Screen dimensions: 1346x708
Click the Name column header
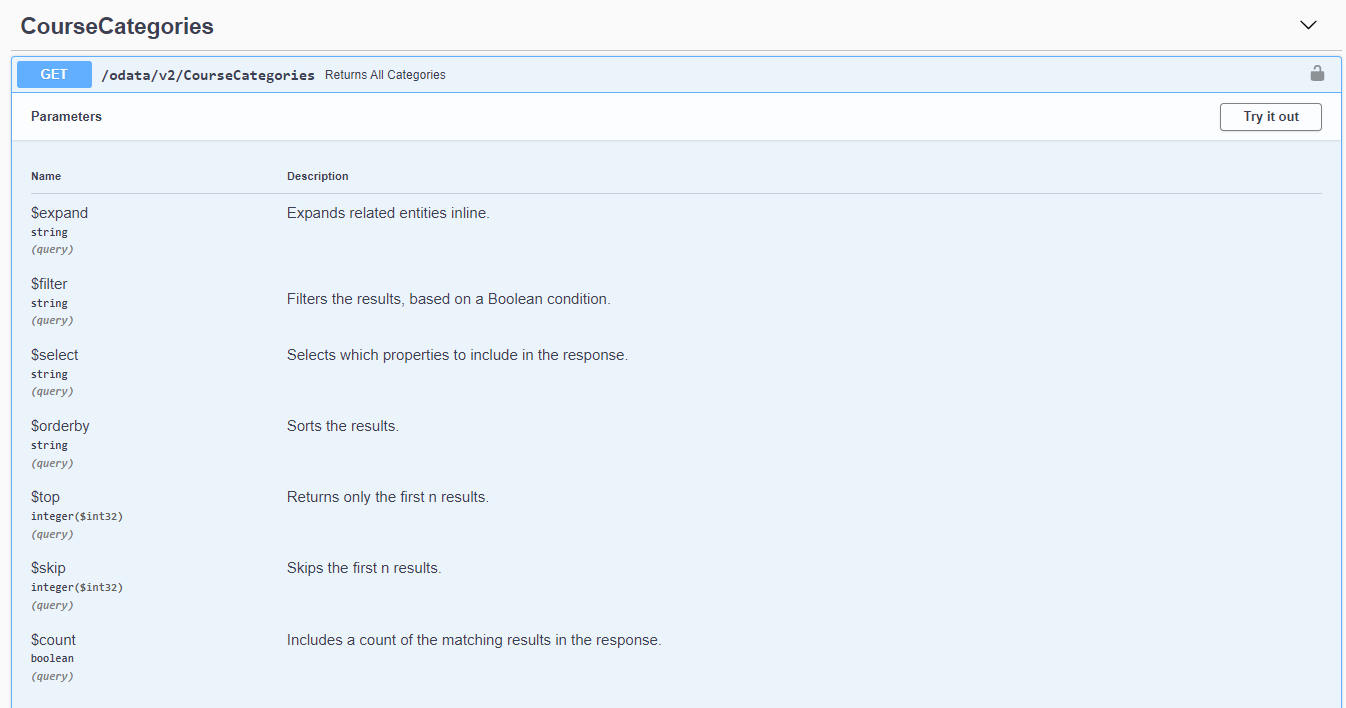click(46, 176)
